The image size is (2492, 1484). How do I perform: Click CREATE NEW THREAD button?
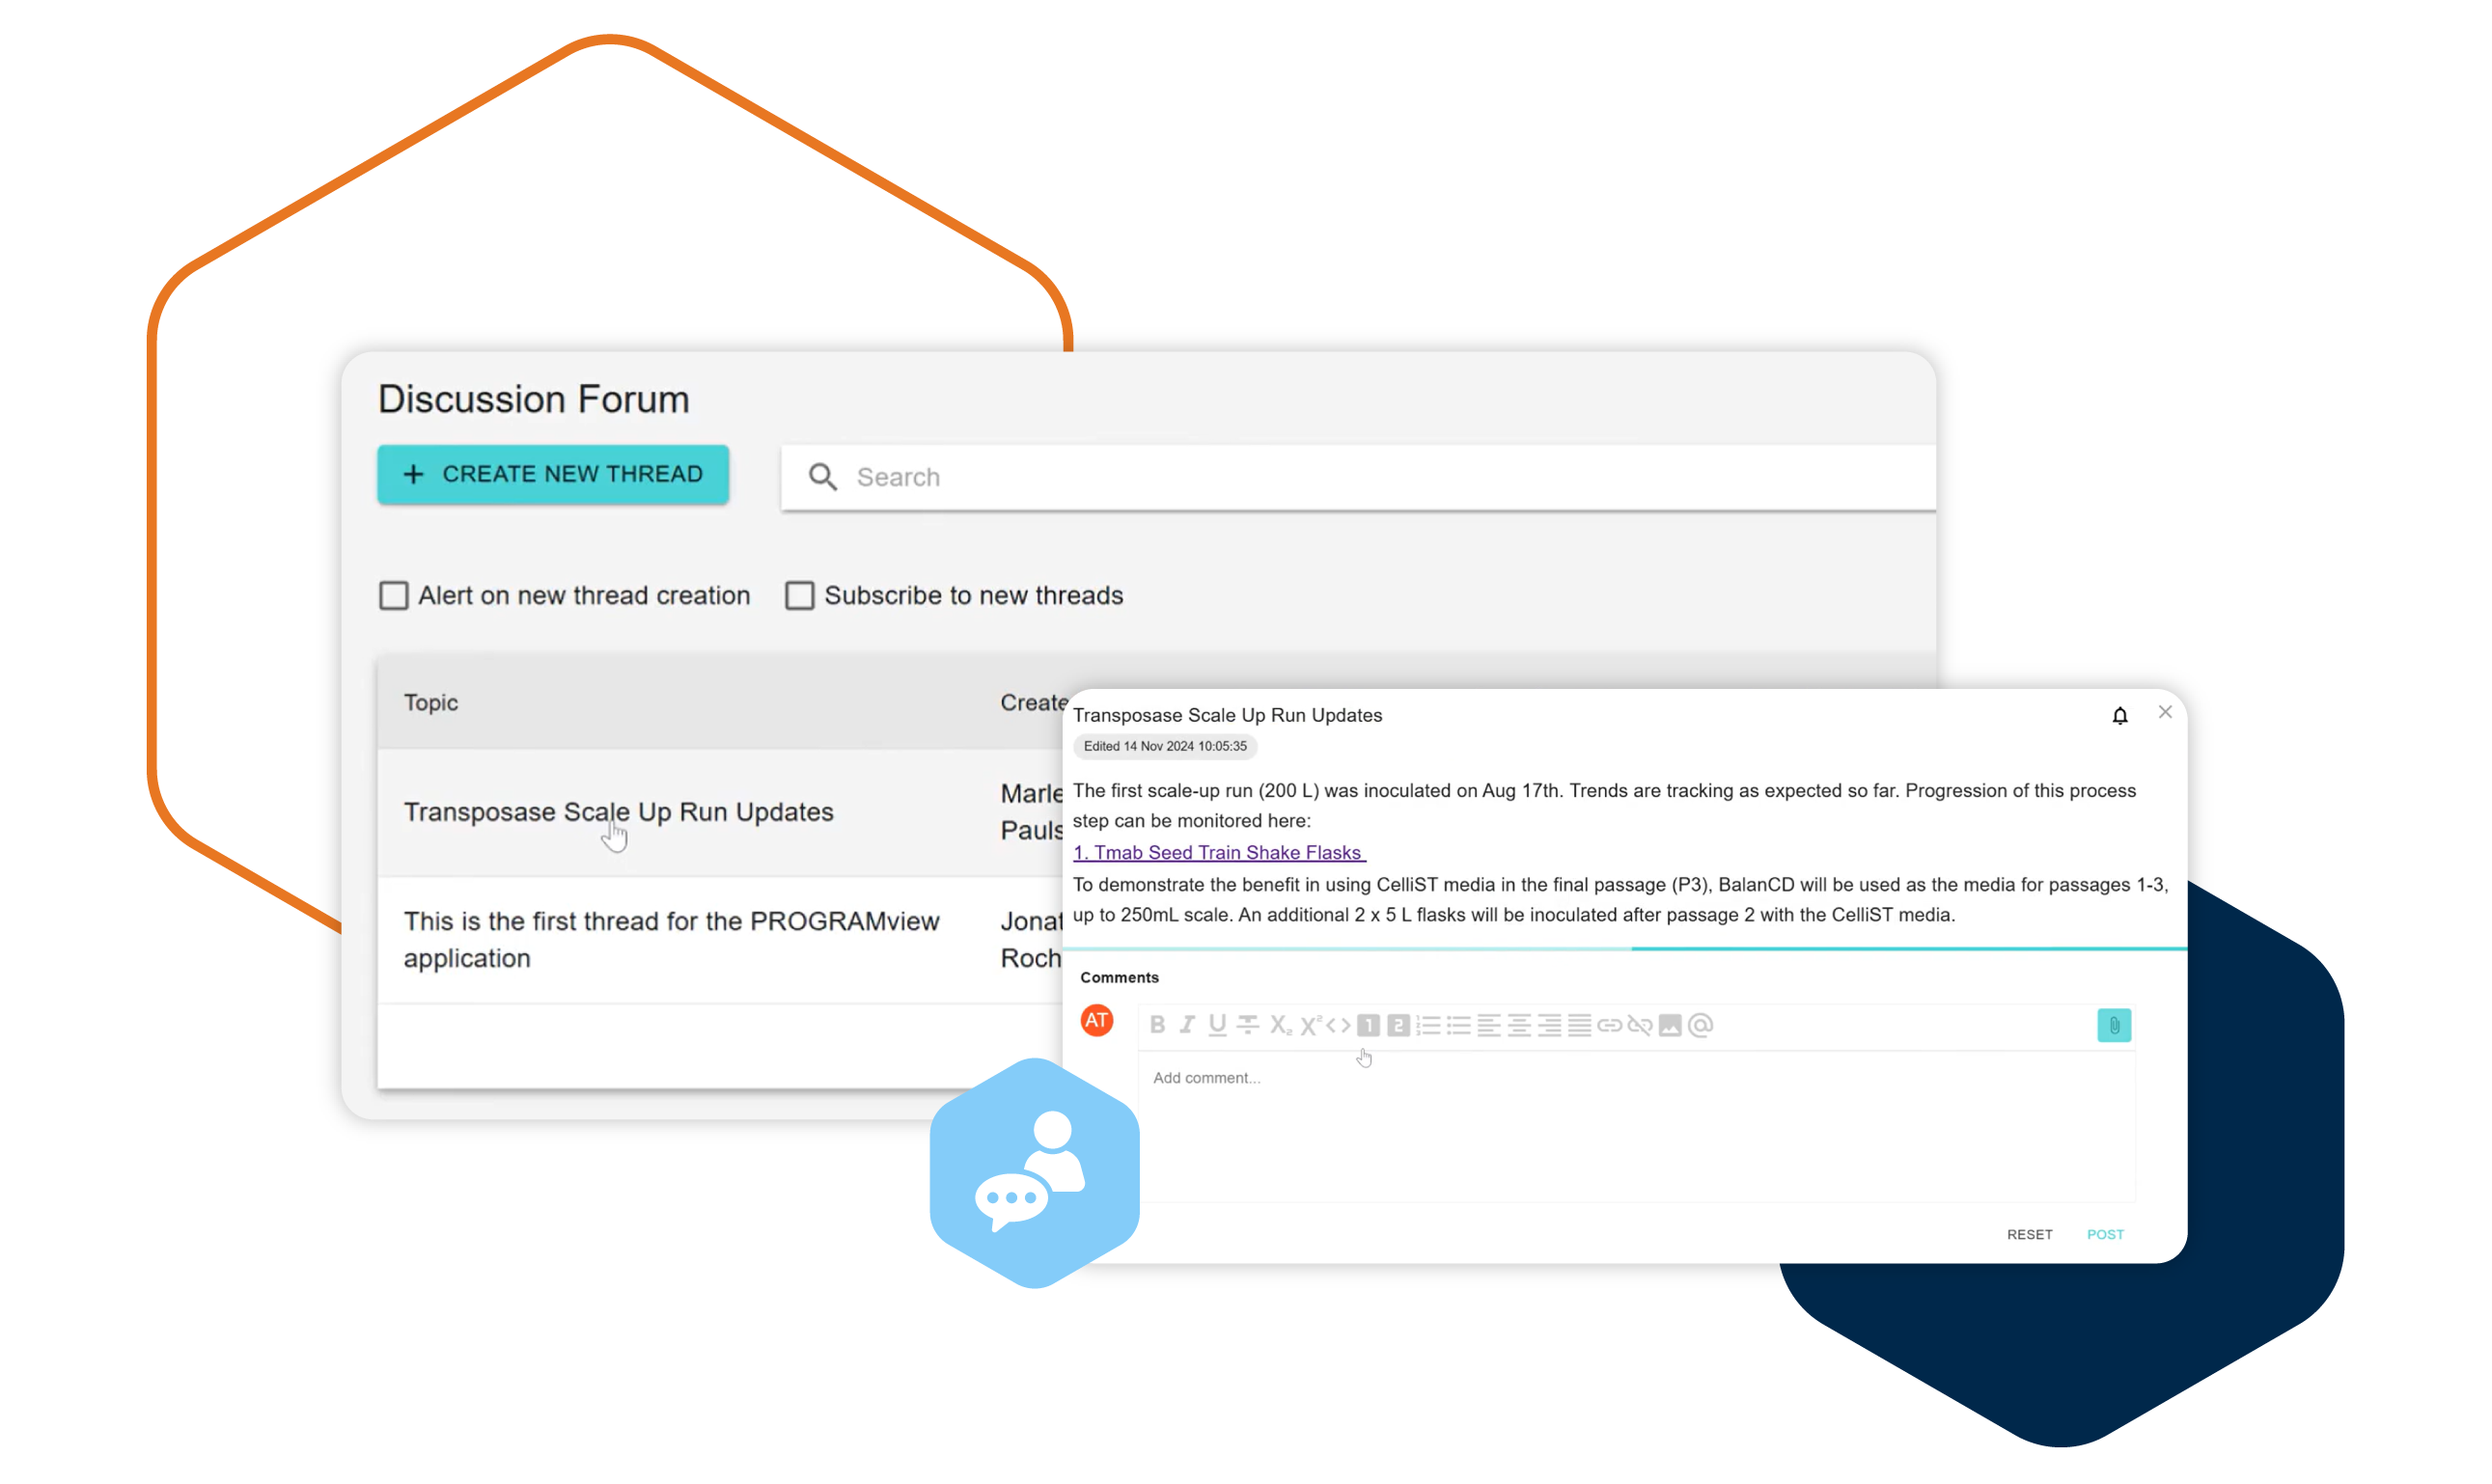553,474
